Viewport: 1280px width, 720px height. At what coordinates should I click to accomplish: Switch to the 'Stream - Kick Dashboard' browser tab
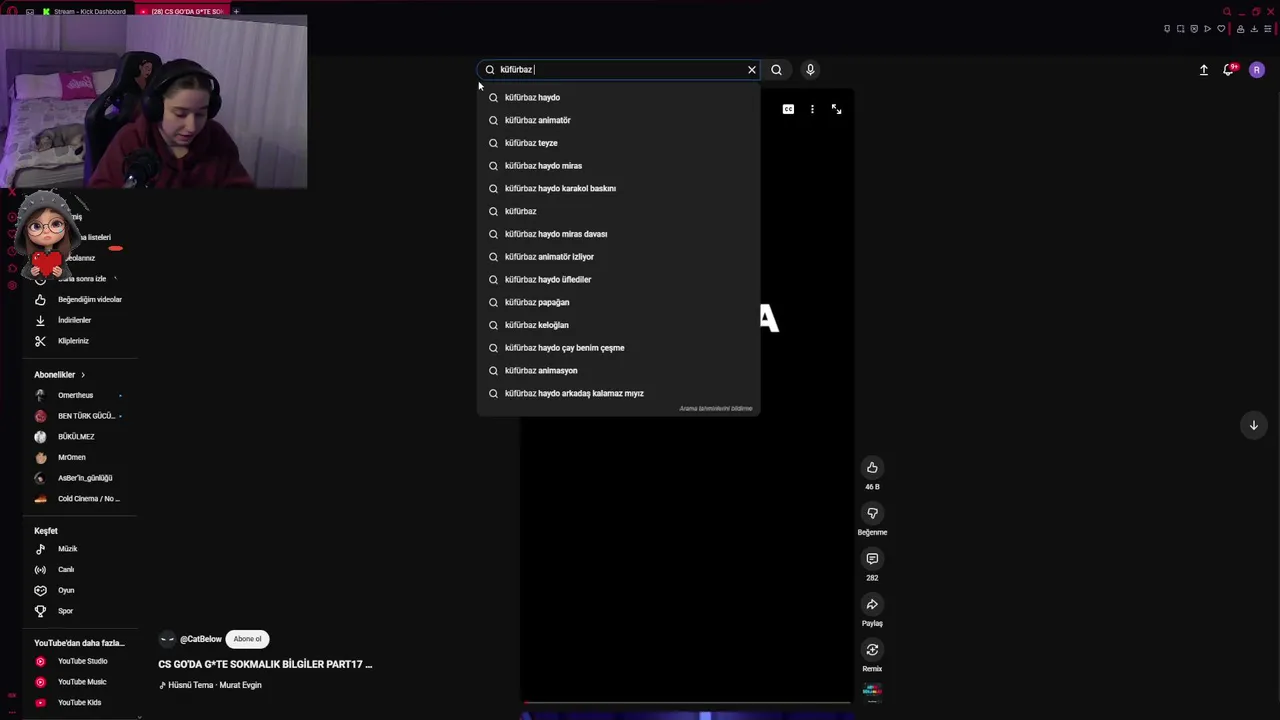point(84,12)
